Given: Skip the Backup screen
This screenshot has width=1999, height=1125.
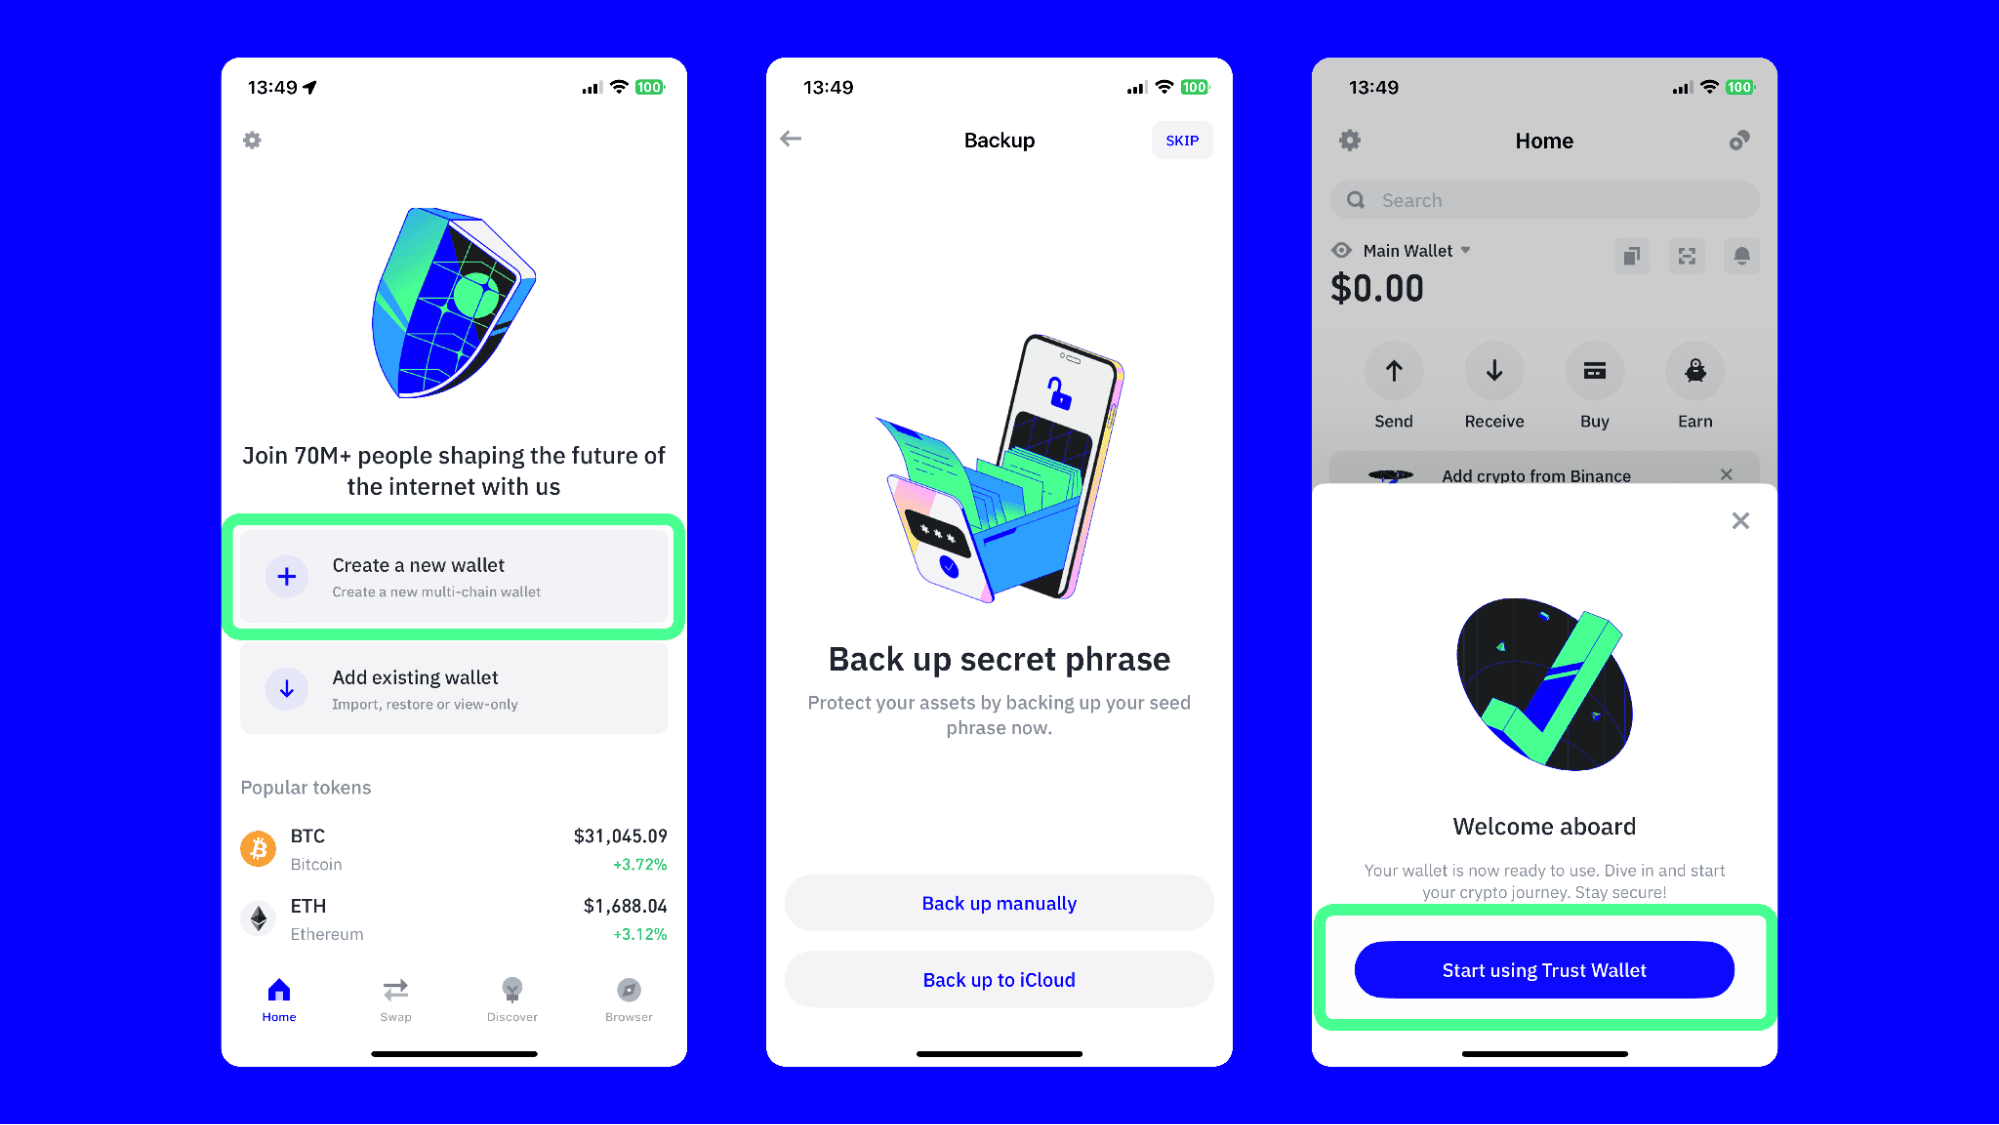Looking at the screenshot, I should click(1181, 139).
